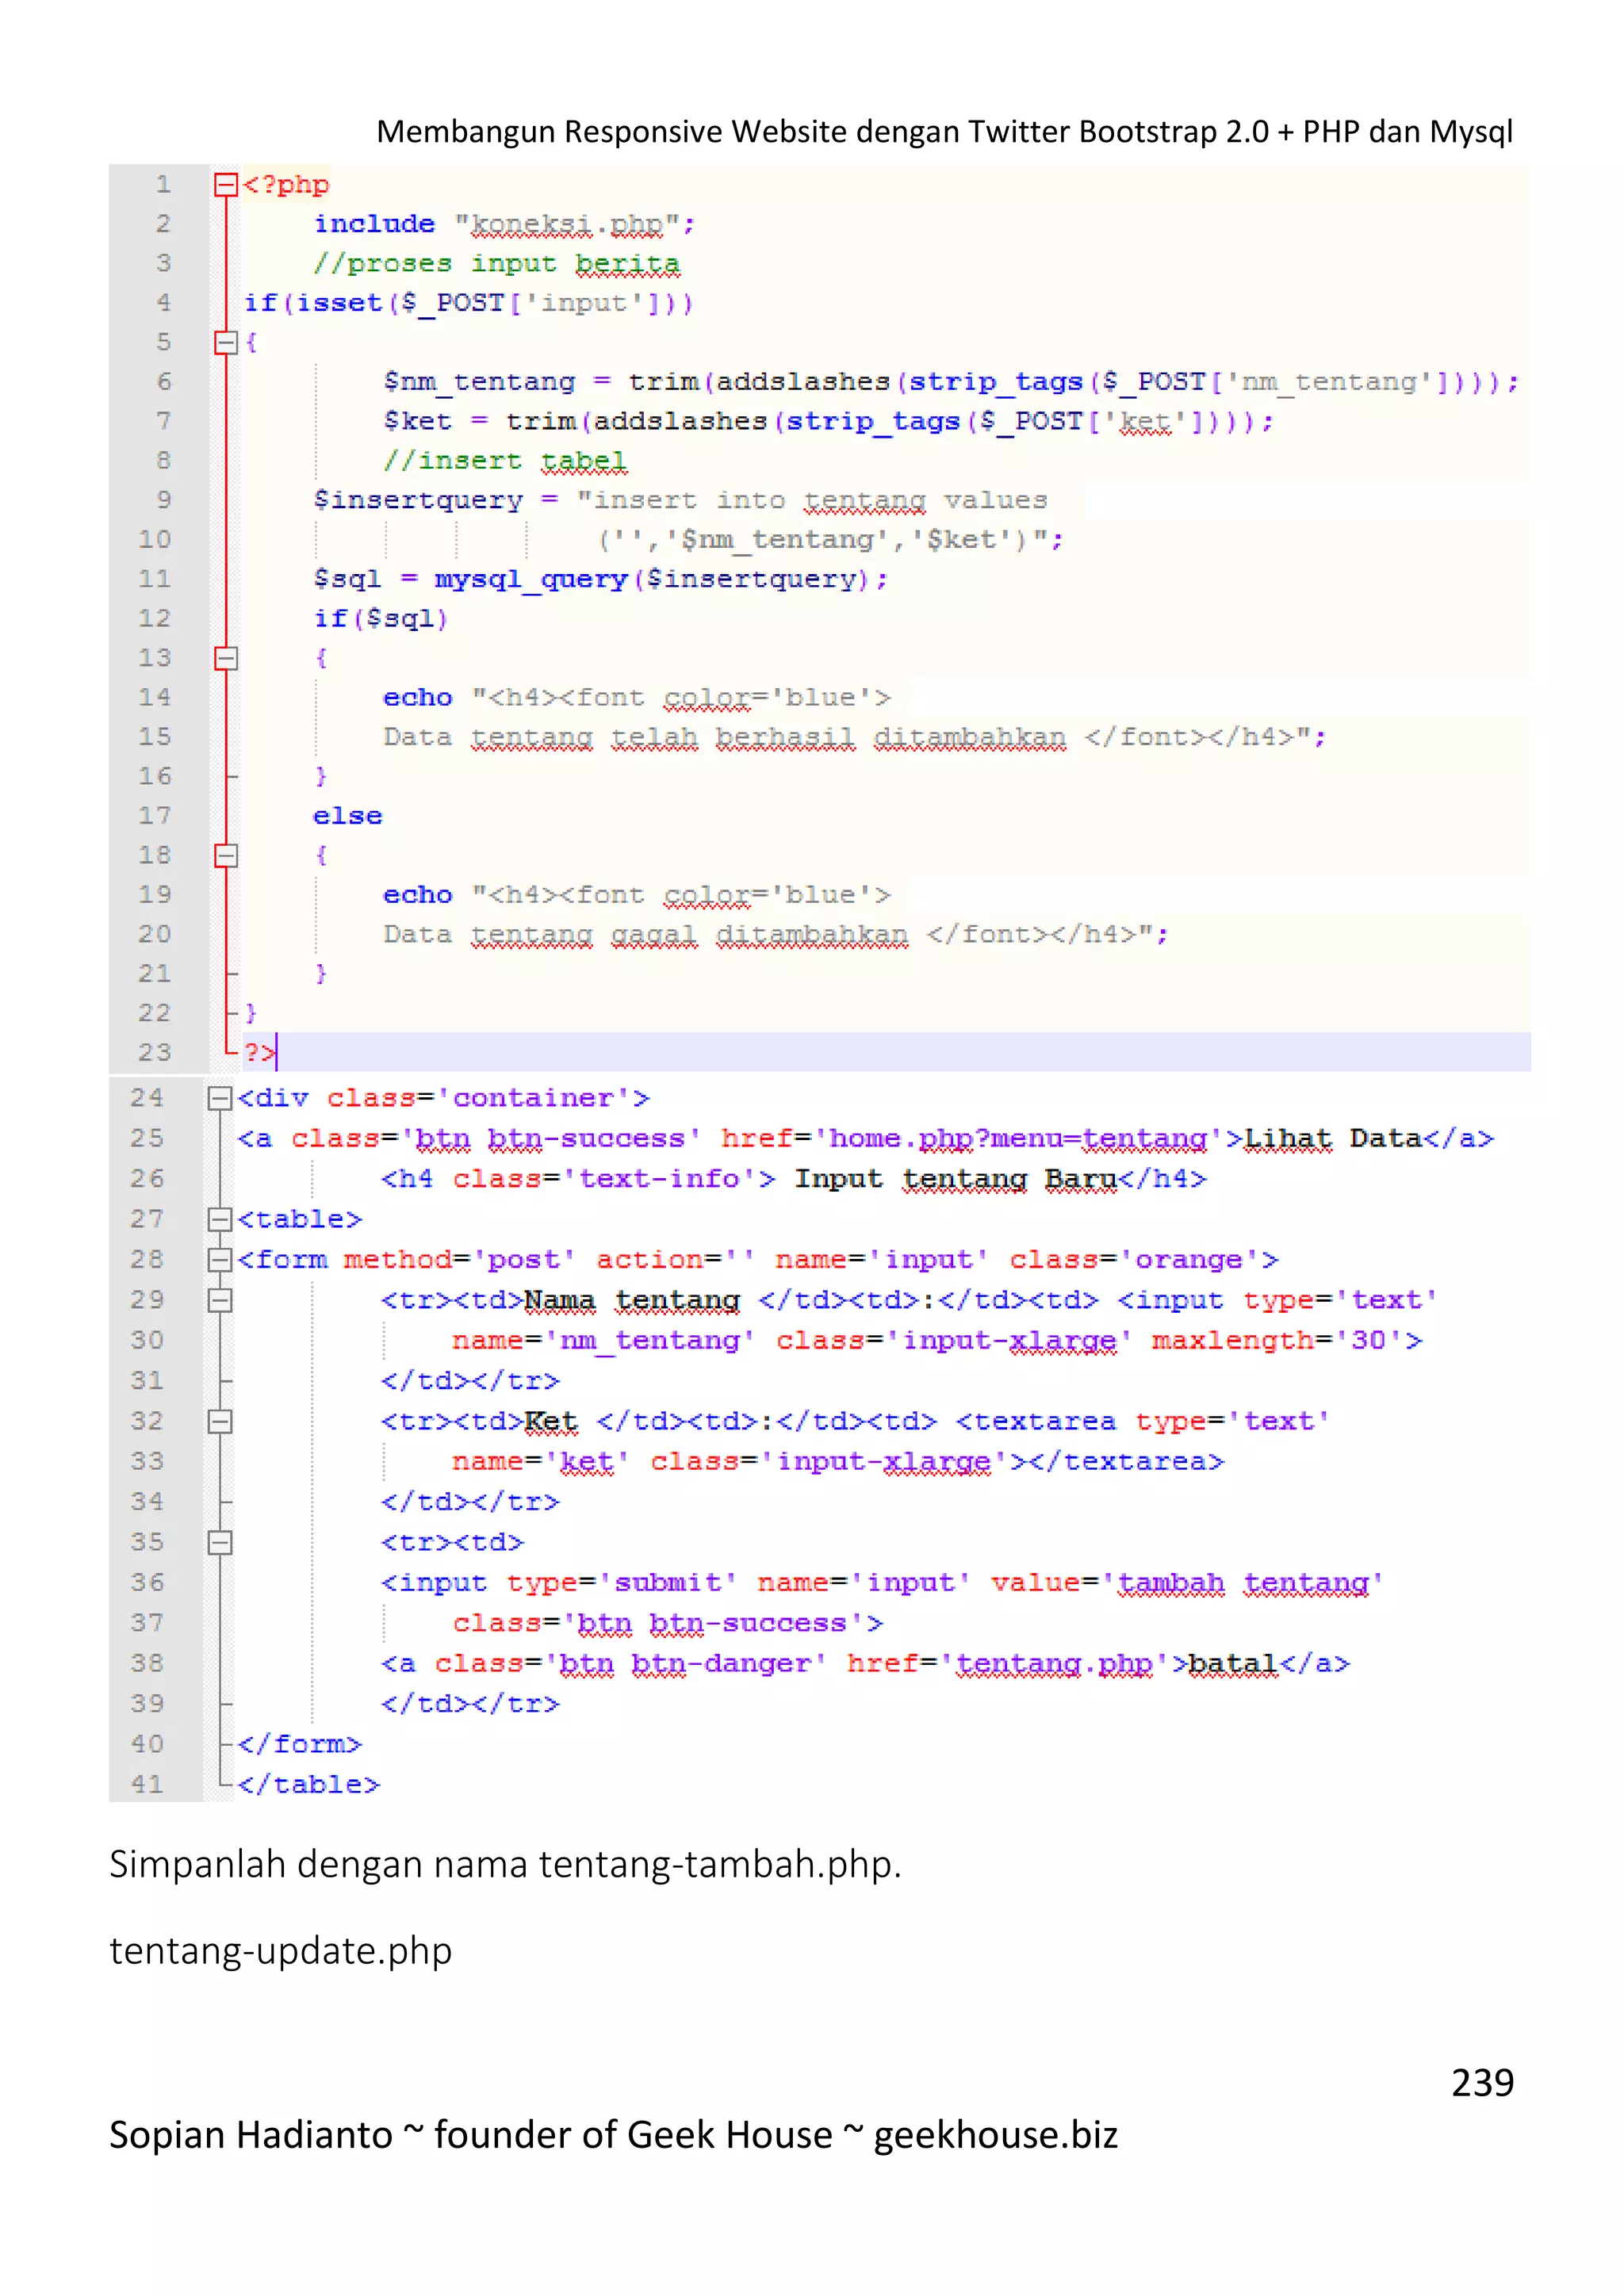The width and height of the screenshot is (1624, 2296).
Task: Click line number 23 in the gutter
Action: tap(155, 1052)
